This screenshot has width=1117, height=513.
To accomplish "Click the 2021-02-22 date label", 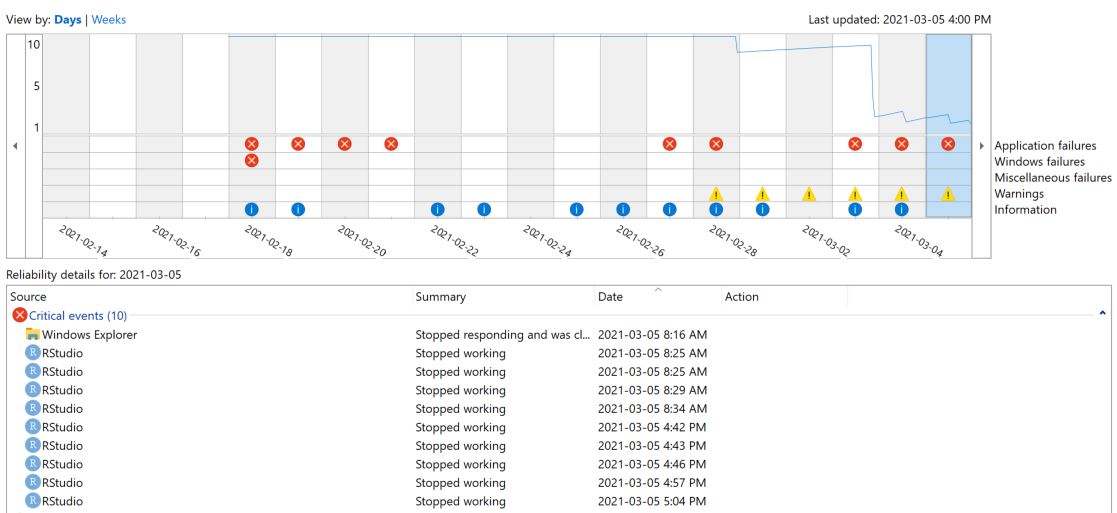I will [454, 241].
